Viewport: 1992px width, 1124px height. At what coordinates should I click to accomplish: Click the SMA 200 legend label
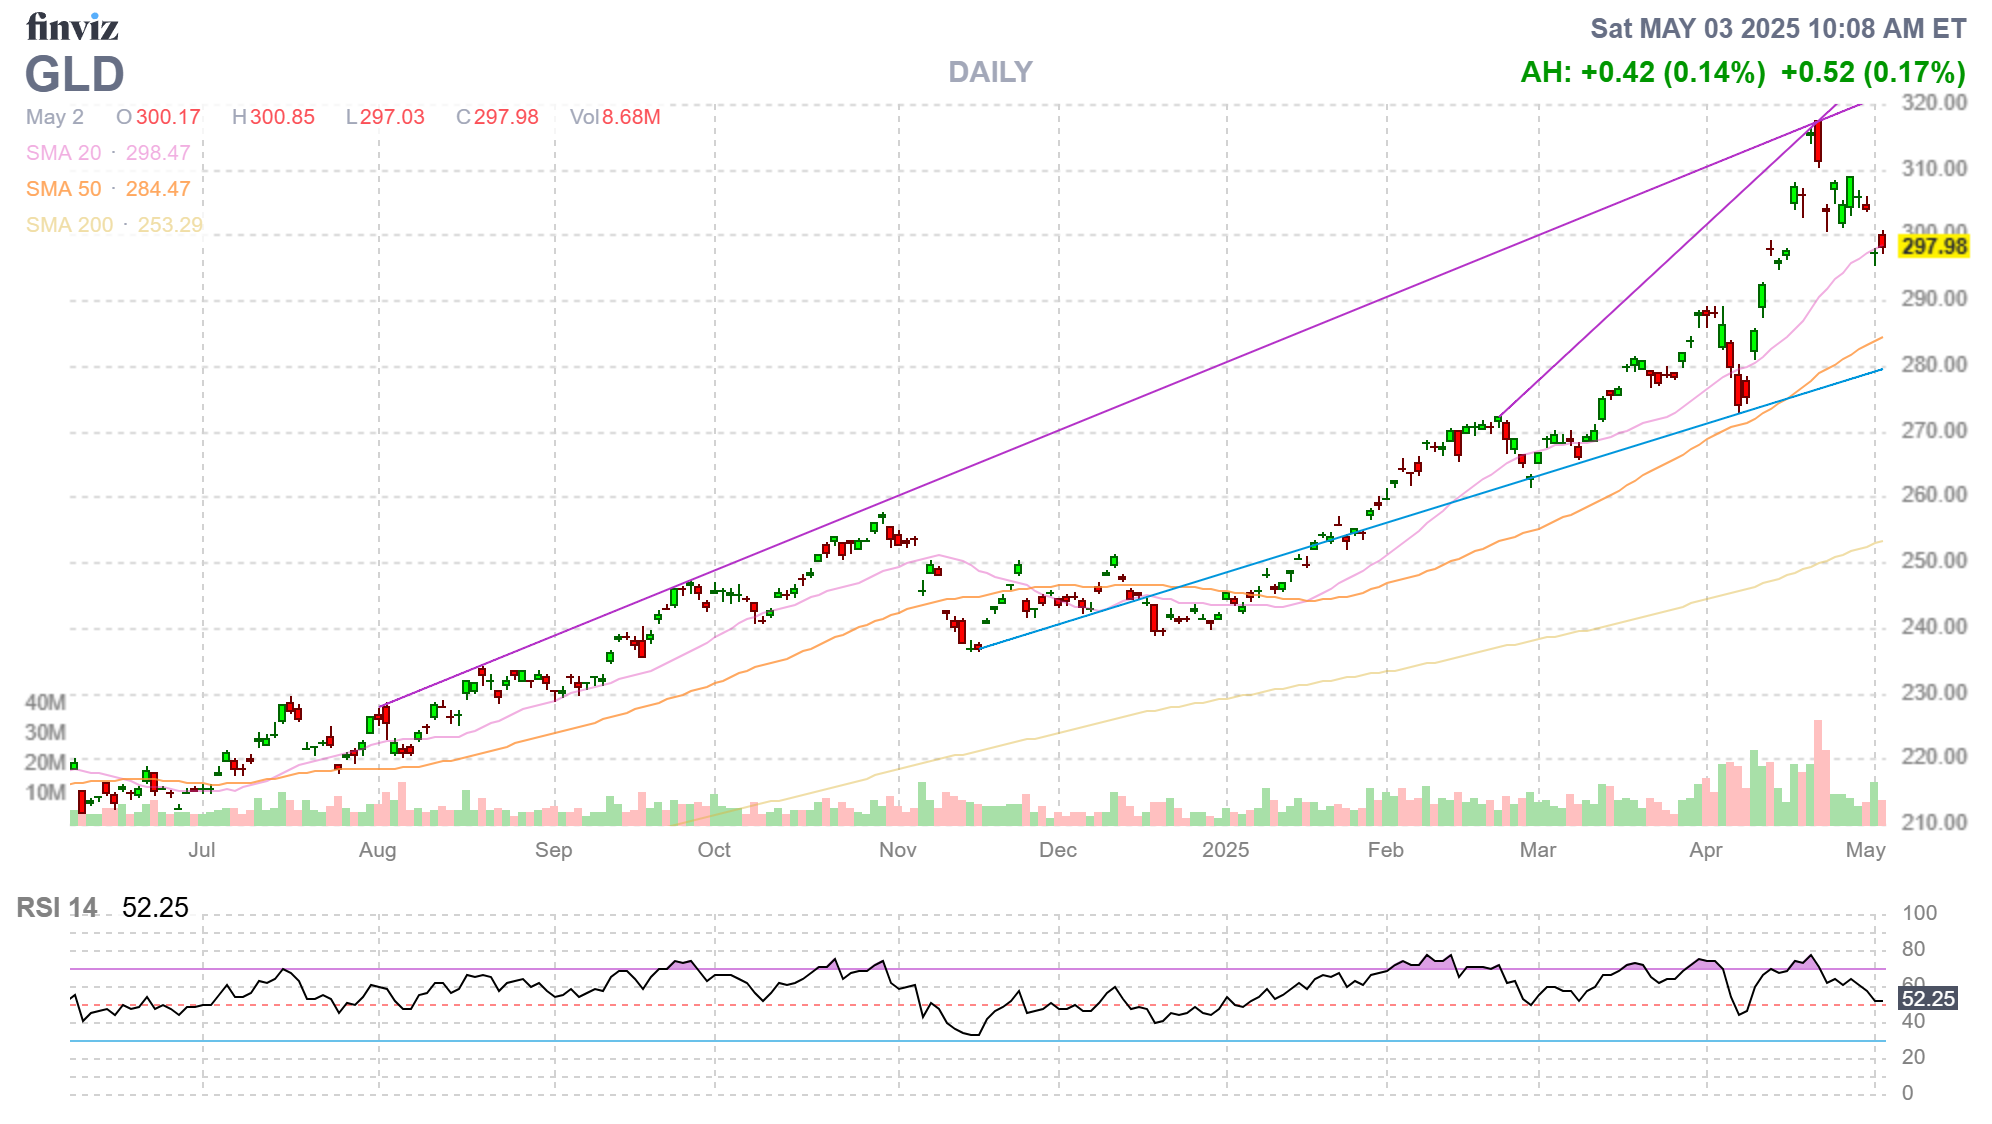[x=69, y=225]
